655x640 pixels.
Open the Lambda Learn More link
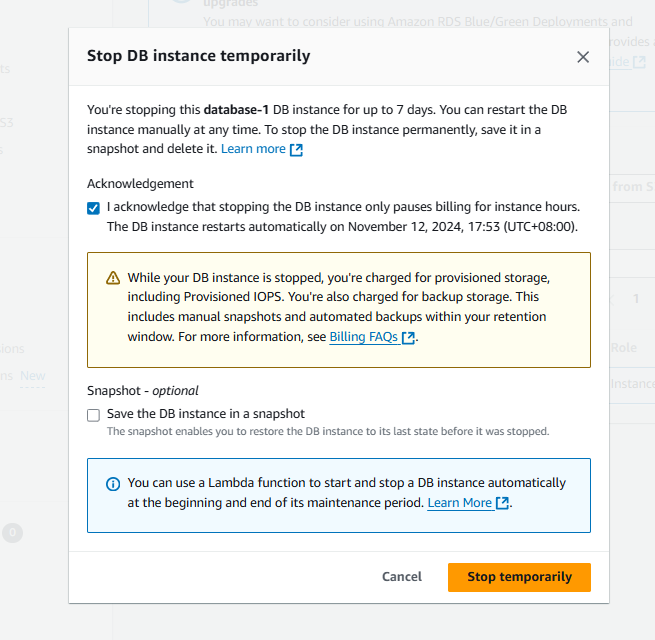point(460,503)
